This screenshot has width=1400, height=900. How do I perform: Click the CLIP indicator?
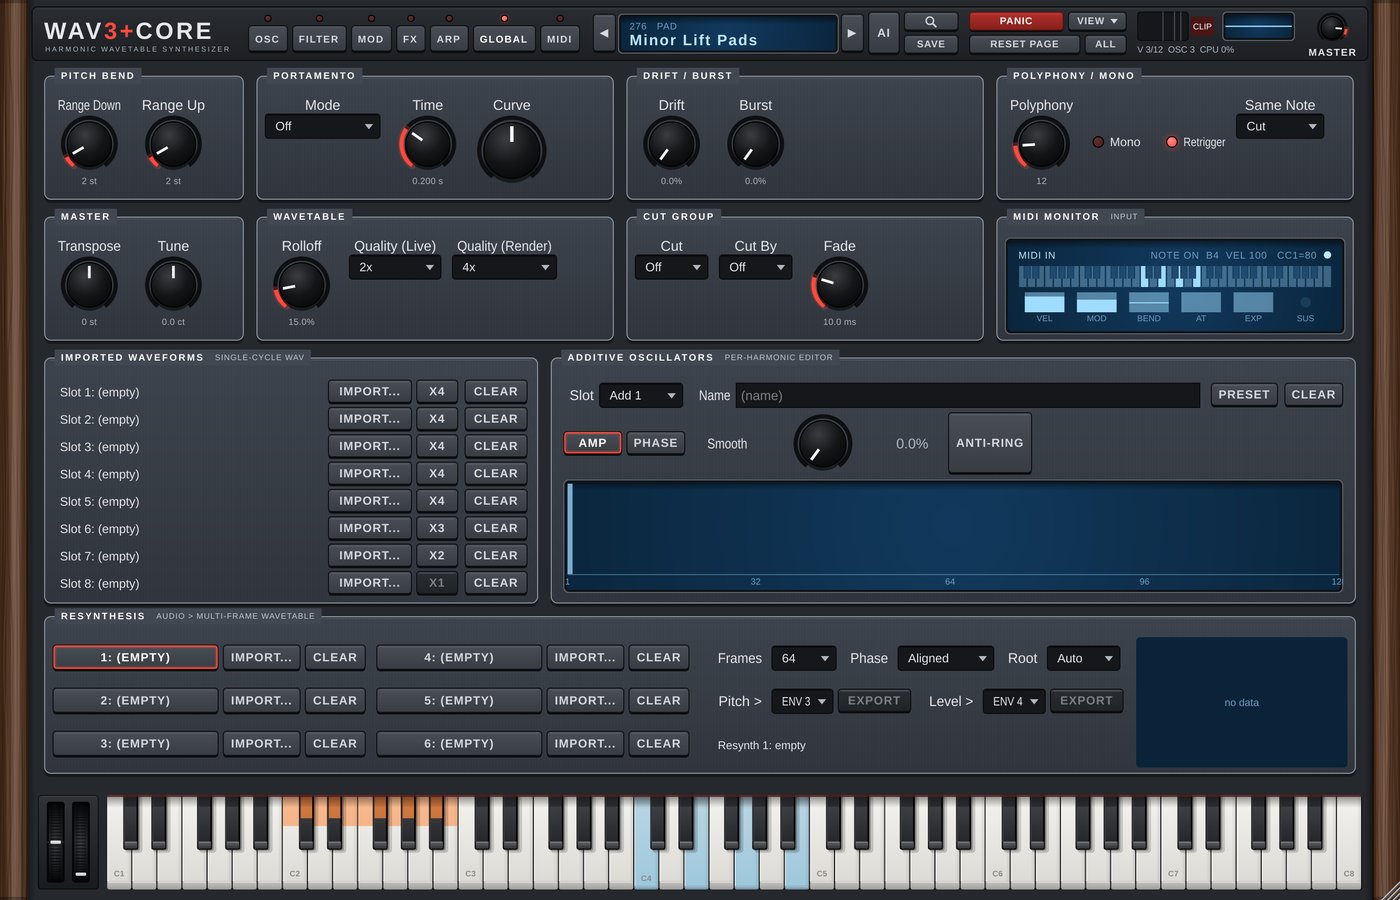1202,27
